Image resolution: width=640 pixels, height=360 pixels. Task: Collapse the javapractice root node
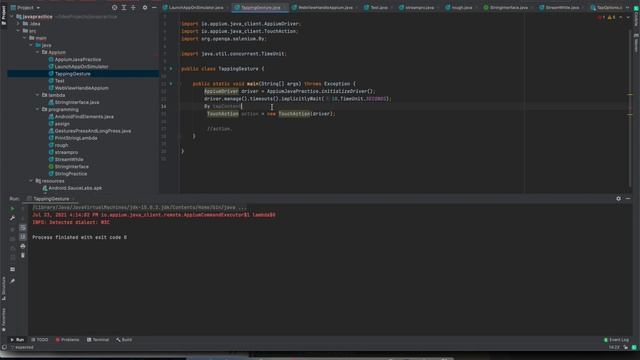point(12,17)
